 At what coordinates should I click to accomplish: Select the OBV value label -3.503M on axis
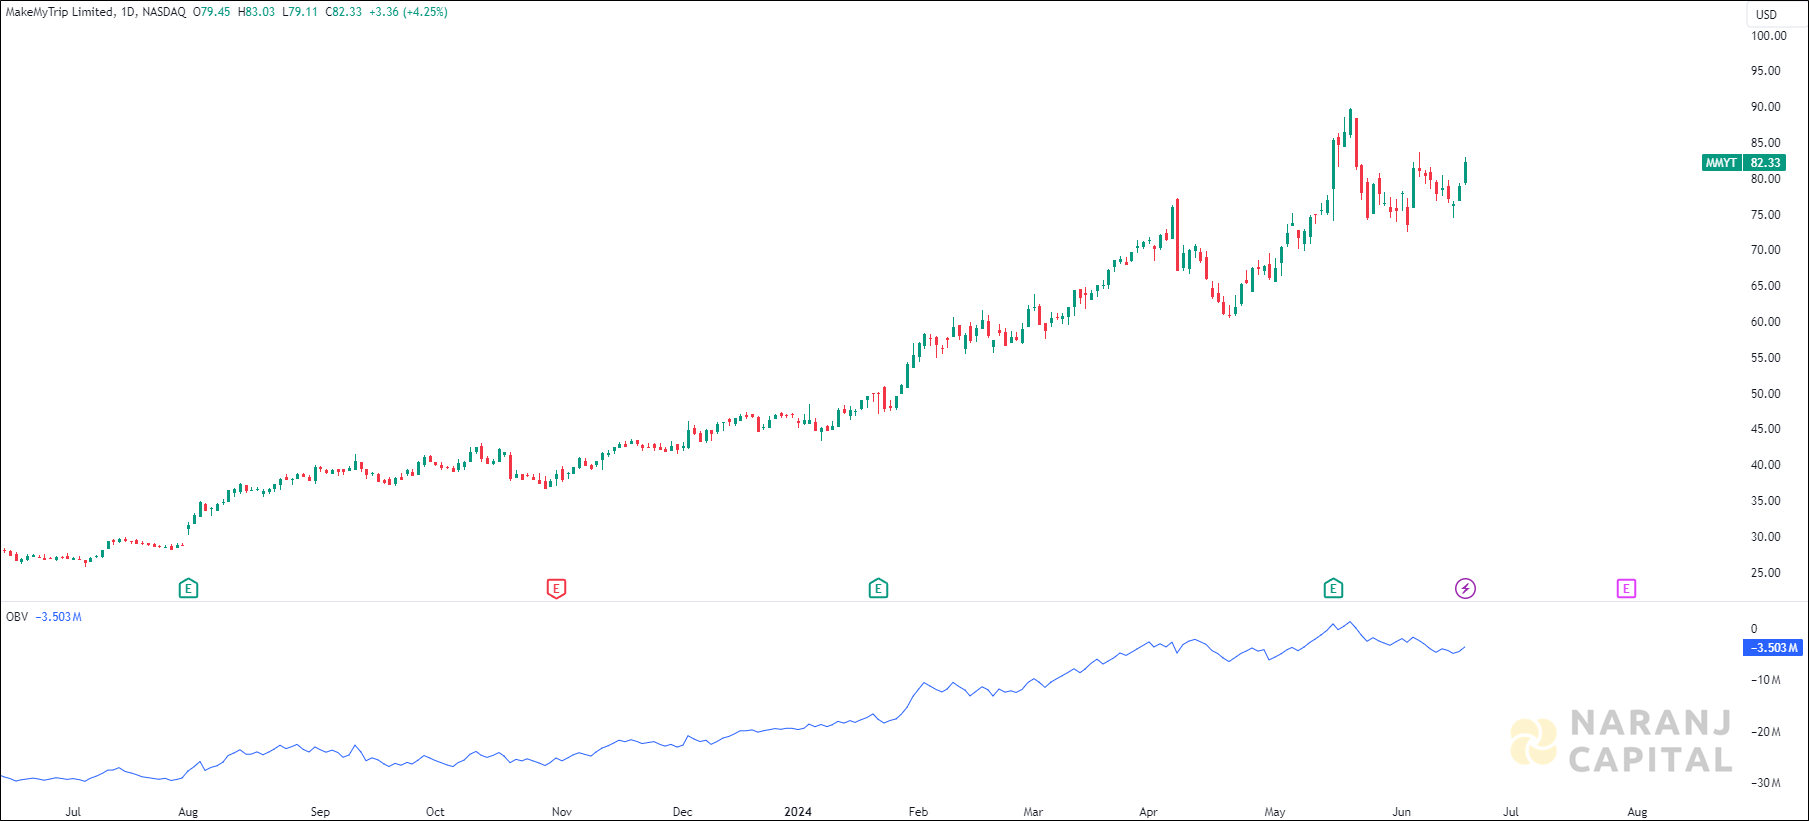click(x=1773, y=648)
